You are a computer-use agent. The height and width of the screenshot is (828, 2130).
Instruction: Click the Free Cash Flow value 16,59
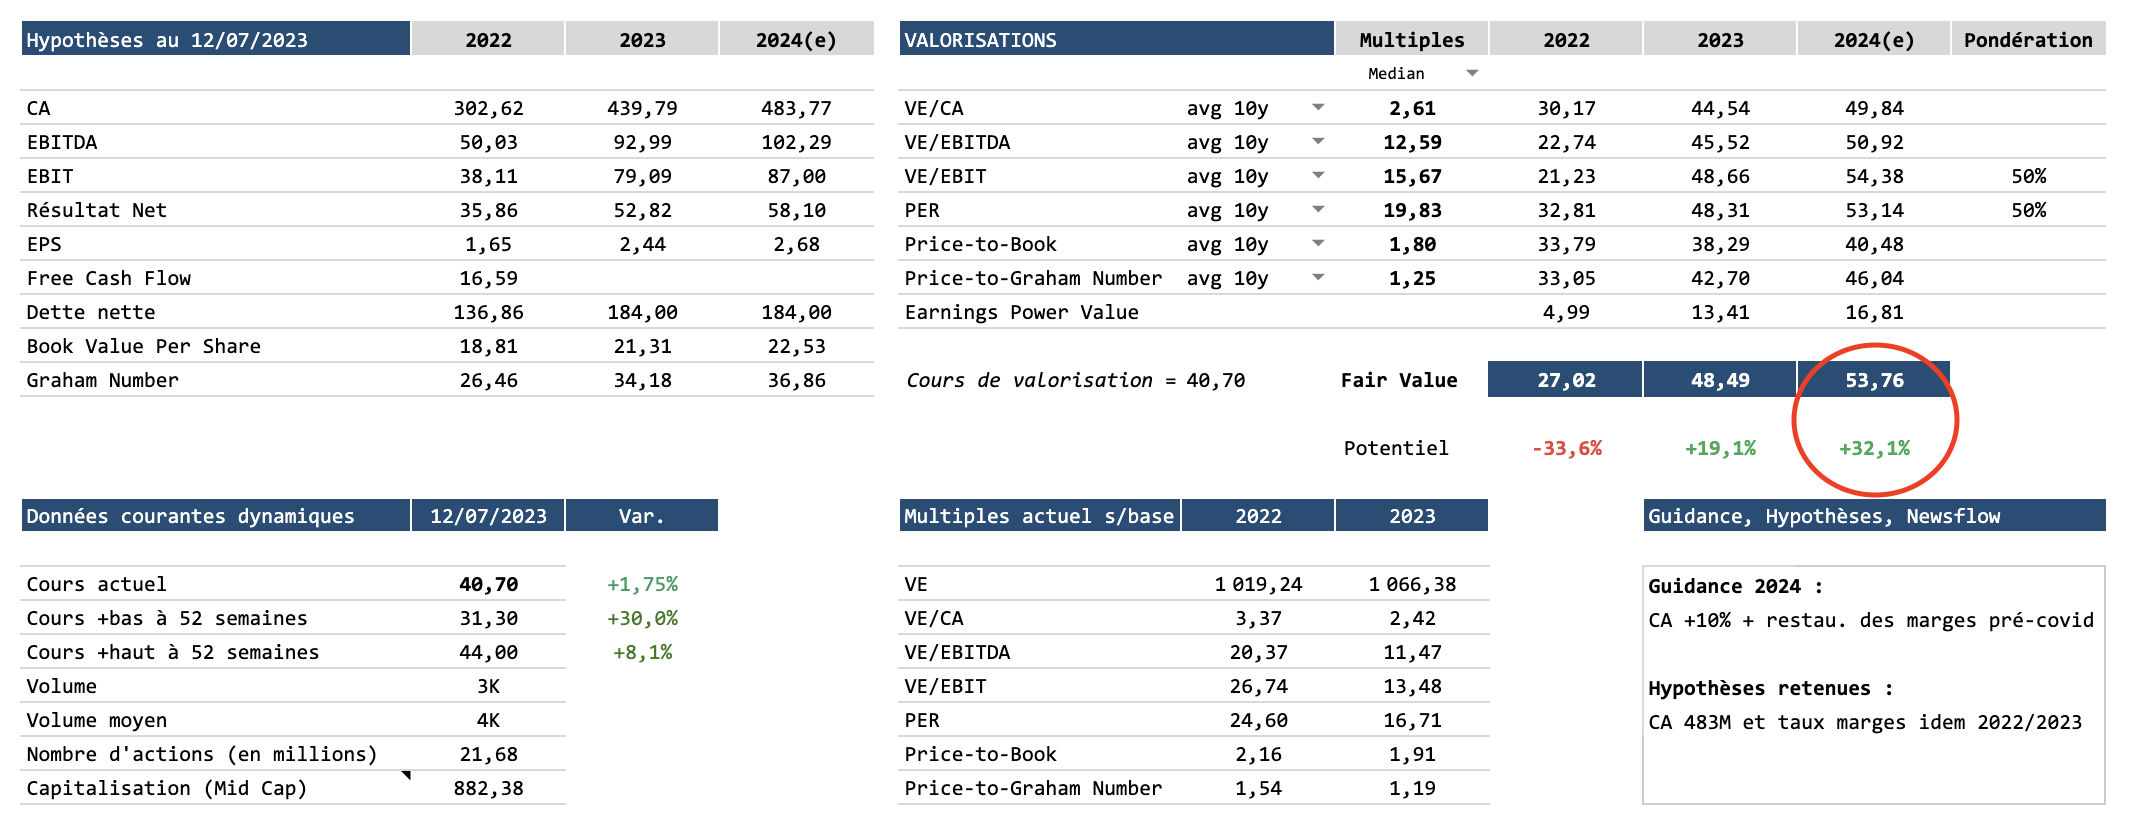(488, 278)
